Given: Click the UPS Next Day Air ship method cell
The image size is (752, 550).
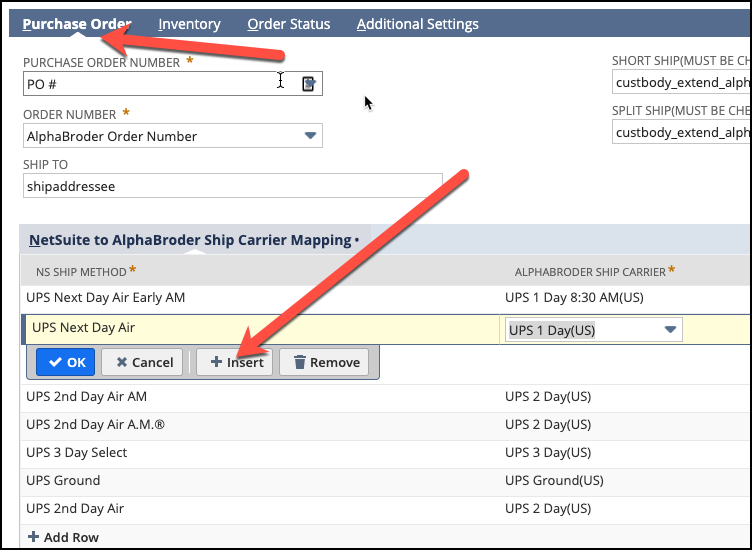Looking at the screenshot, I should (261, 329).
